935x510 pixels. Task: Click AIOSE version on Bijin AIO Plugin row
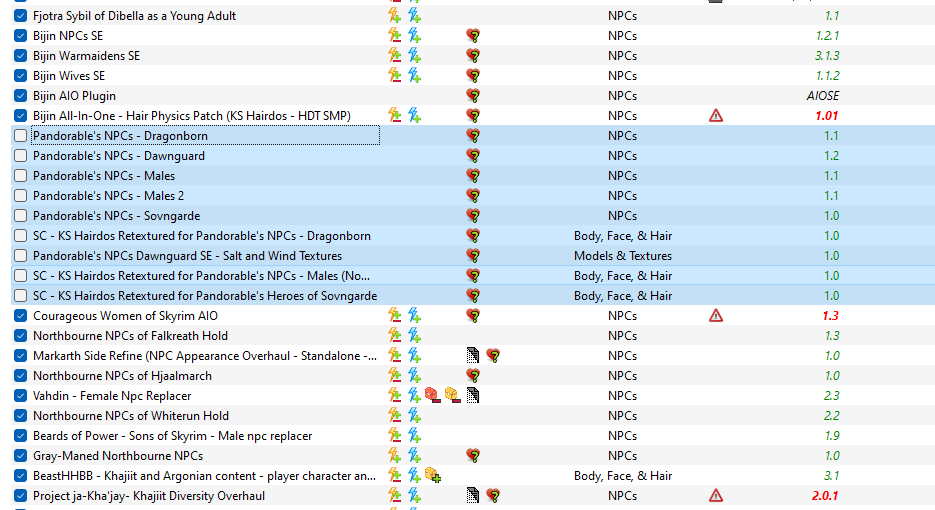(x=822, y=95)
